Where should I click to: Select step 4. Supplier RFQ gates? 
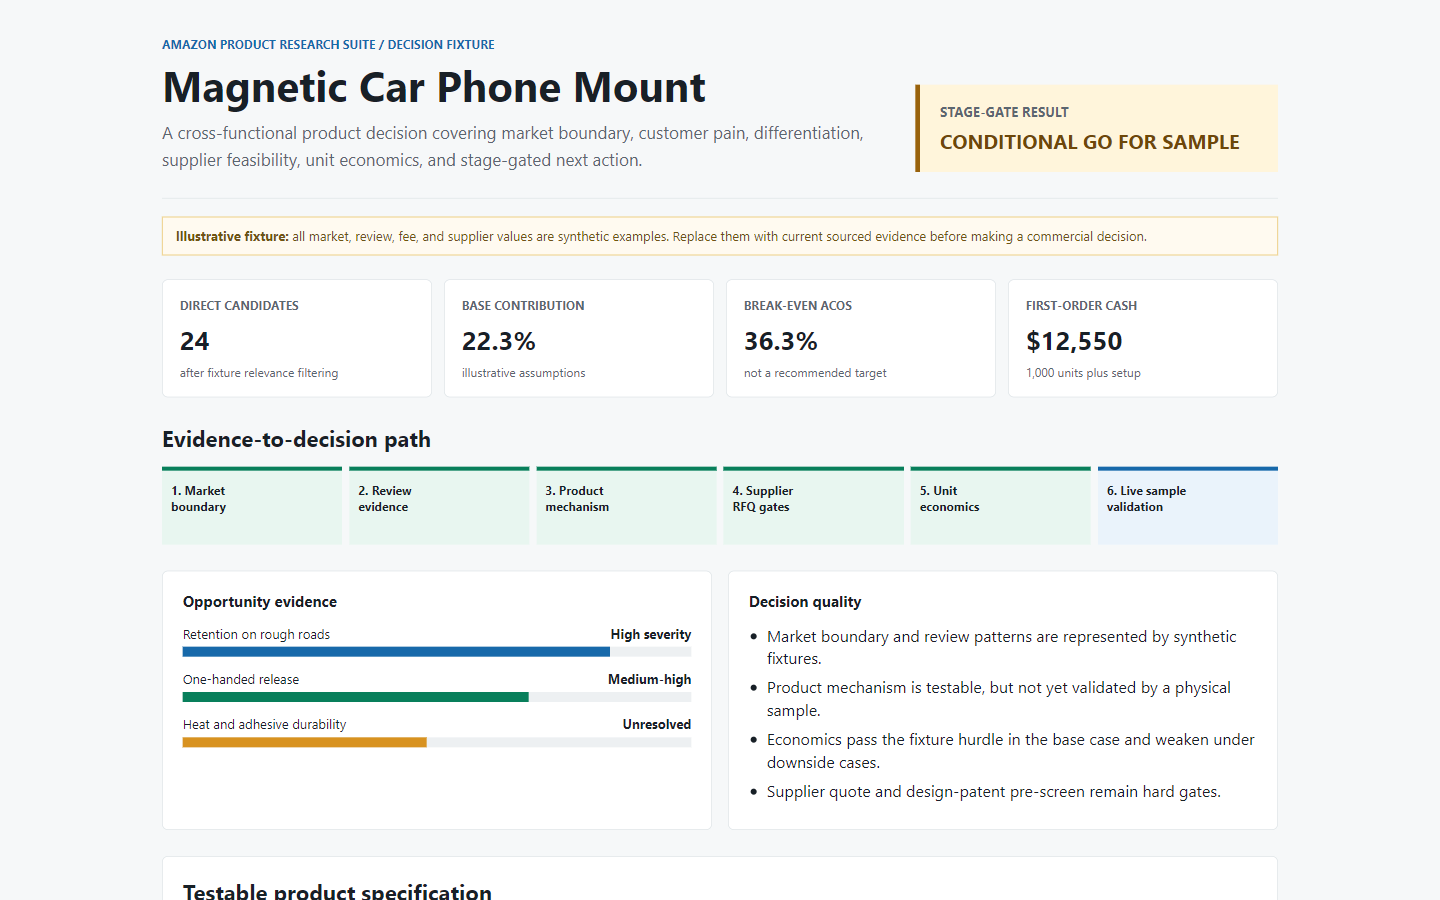[x=813, y=505]
